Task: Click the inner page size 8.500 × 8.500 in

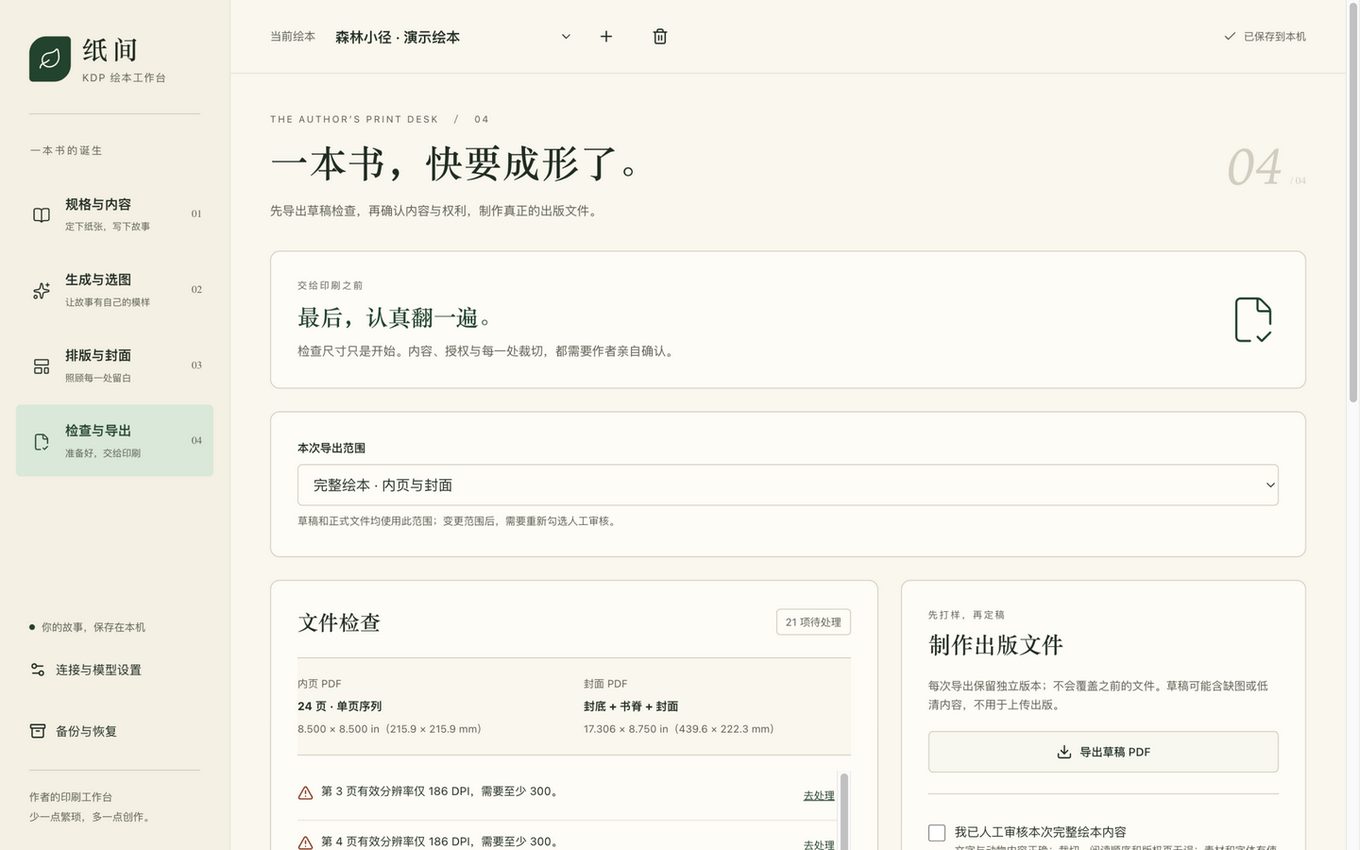Action: [390, 729]
